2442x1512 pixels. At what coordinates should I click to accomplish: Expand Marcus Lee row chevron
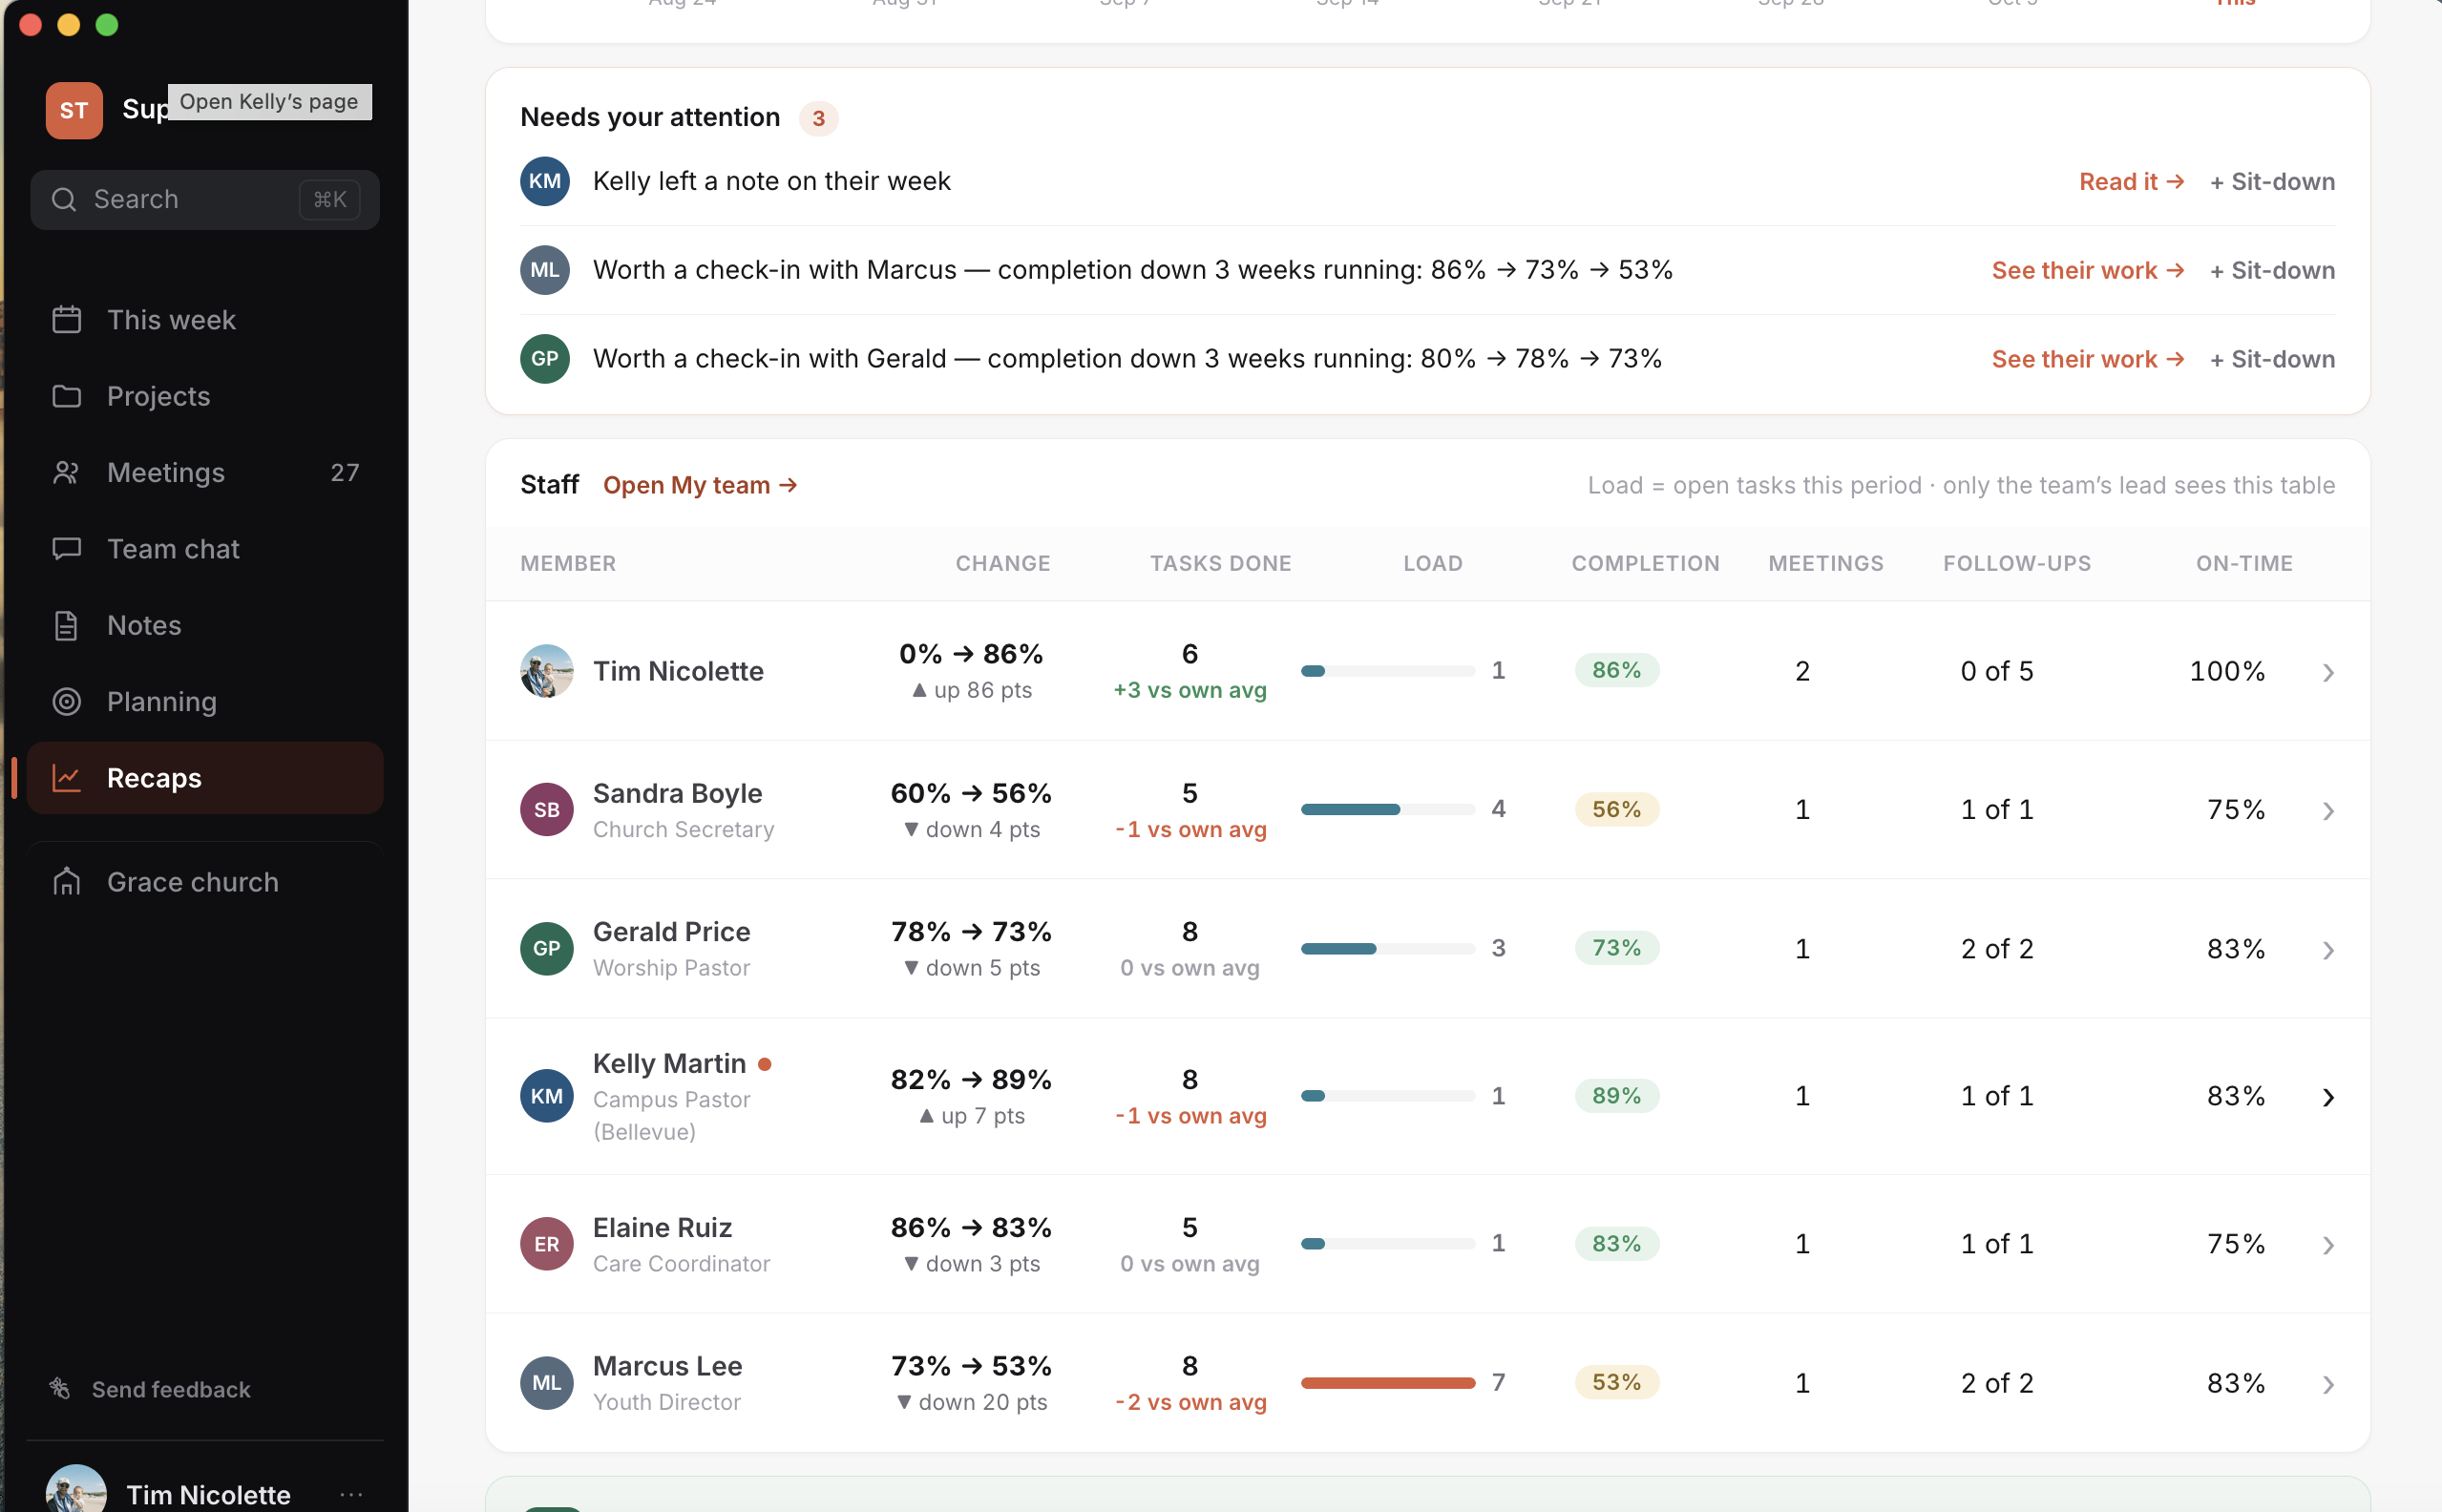pos(2328,1384)
